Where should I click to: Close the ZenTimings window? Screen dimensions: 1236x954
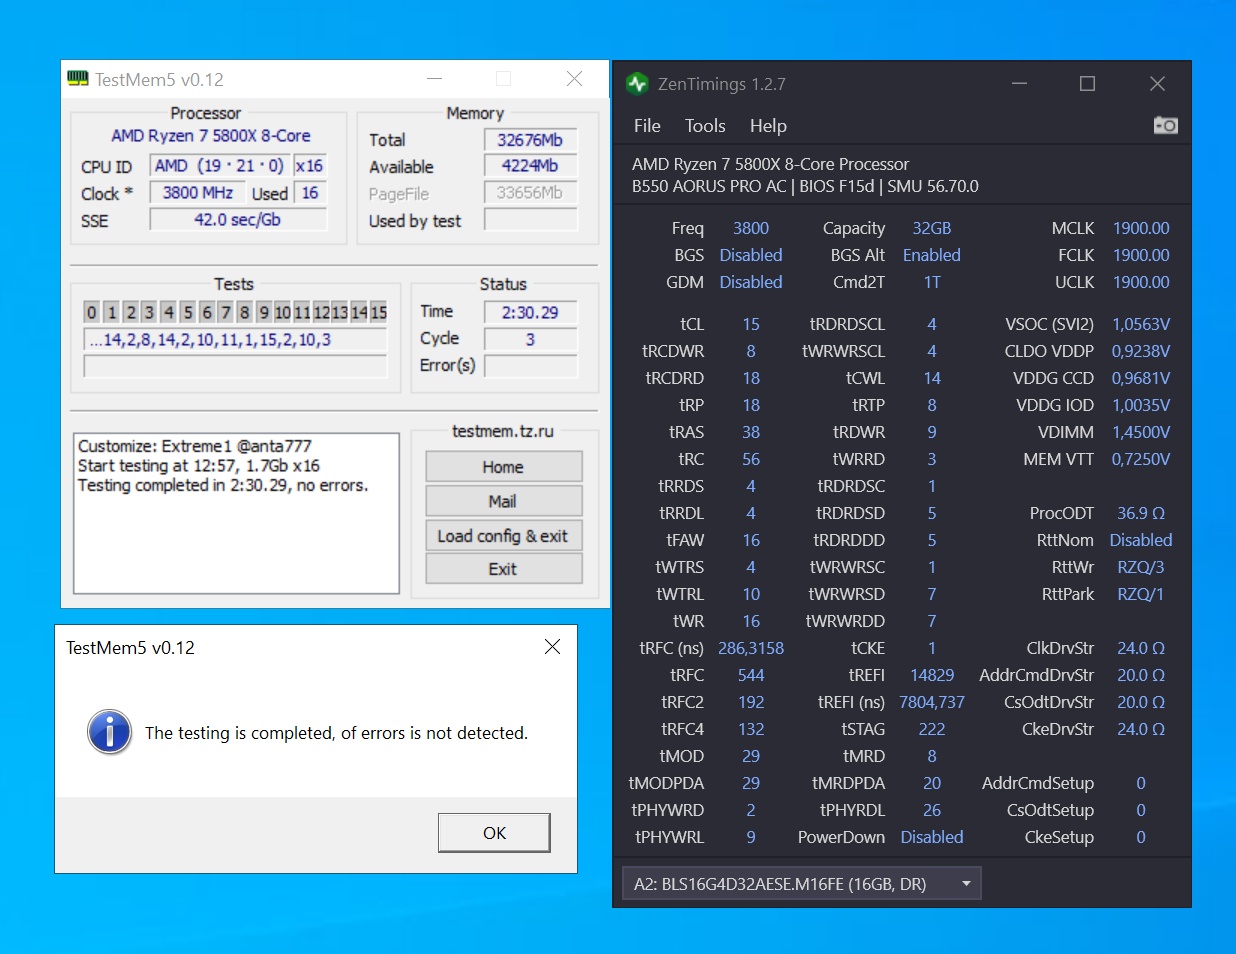[1157, 84]
